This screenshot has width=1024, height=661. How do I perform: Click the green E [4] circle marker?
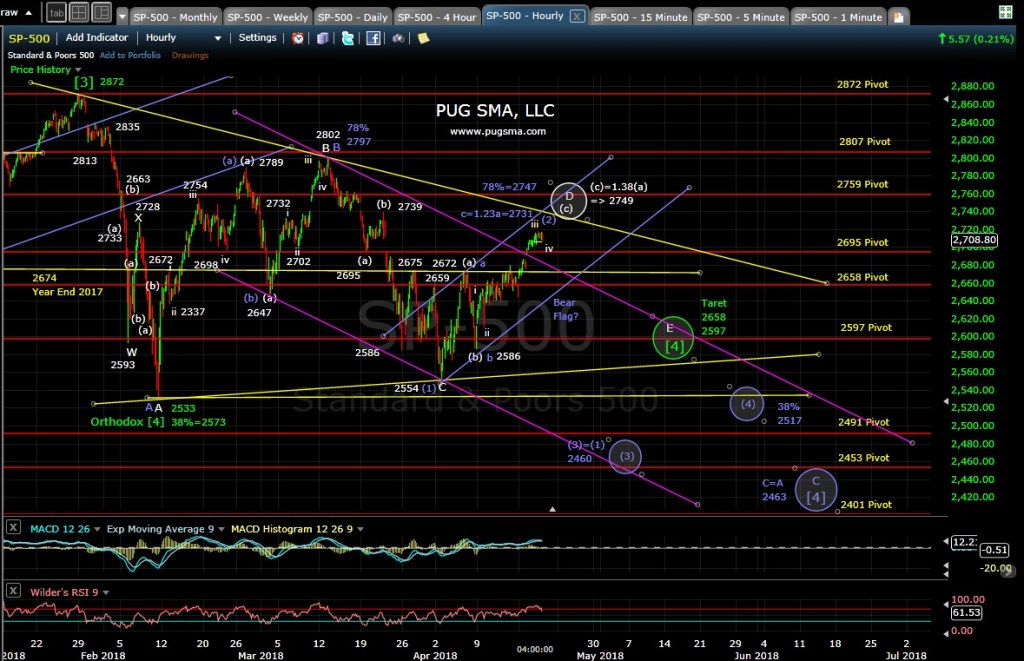pyautogui.click(x=673, y=338)
